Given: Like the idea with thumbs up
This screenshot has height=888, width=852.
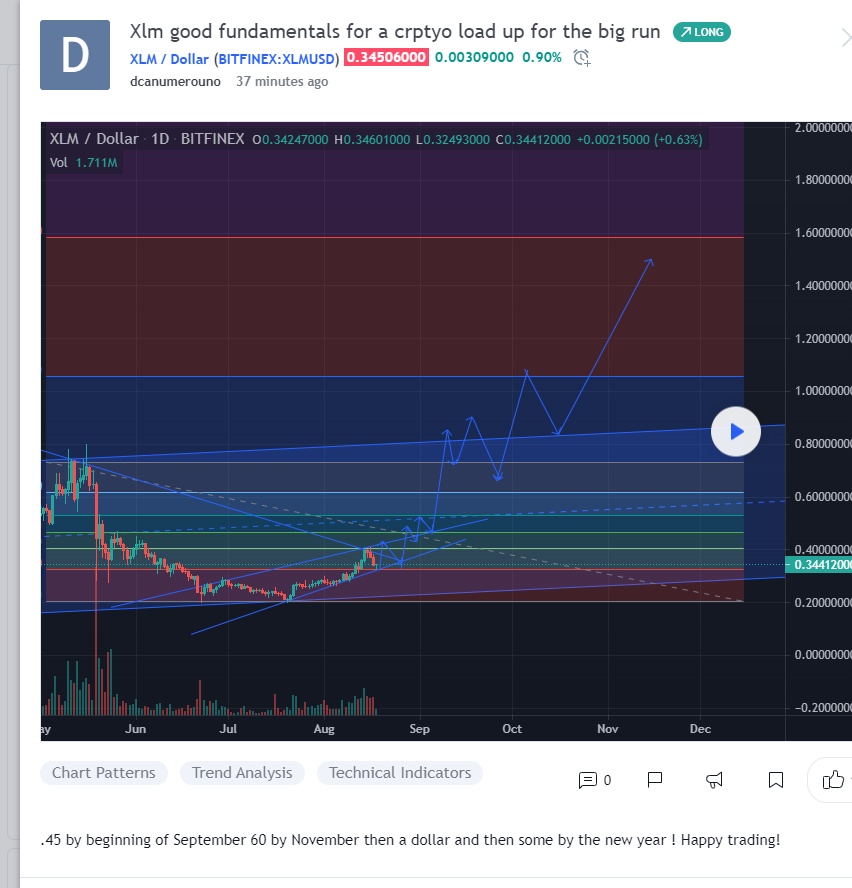Looking at the screenshot, I should [x=832, y=780].
